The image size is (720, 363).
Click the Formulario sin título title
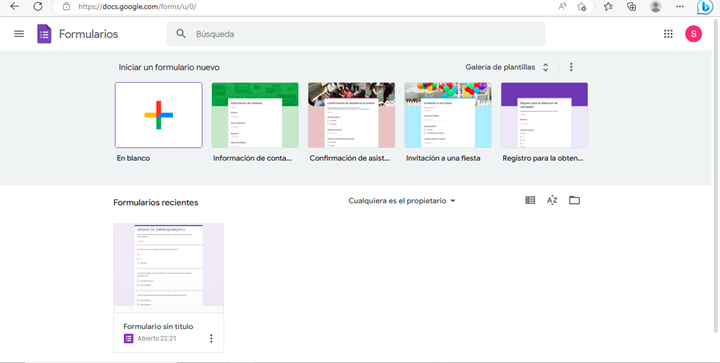(158, 326)
